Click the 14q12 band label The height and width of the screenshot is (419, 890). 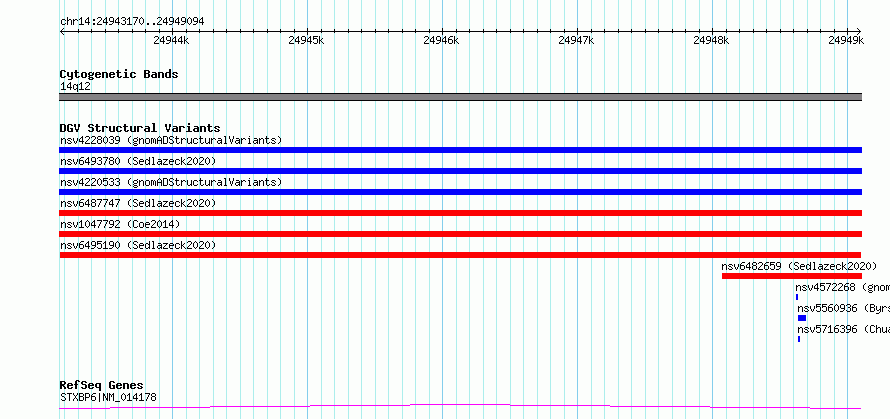point(75,86)
